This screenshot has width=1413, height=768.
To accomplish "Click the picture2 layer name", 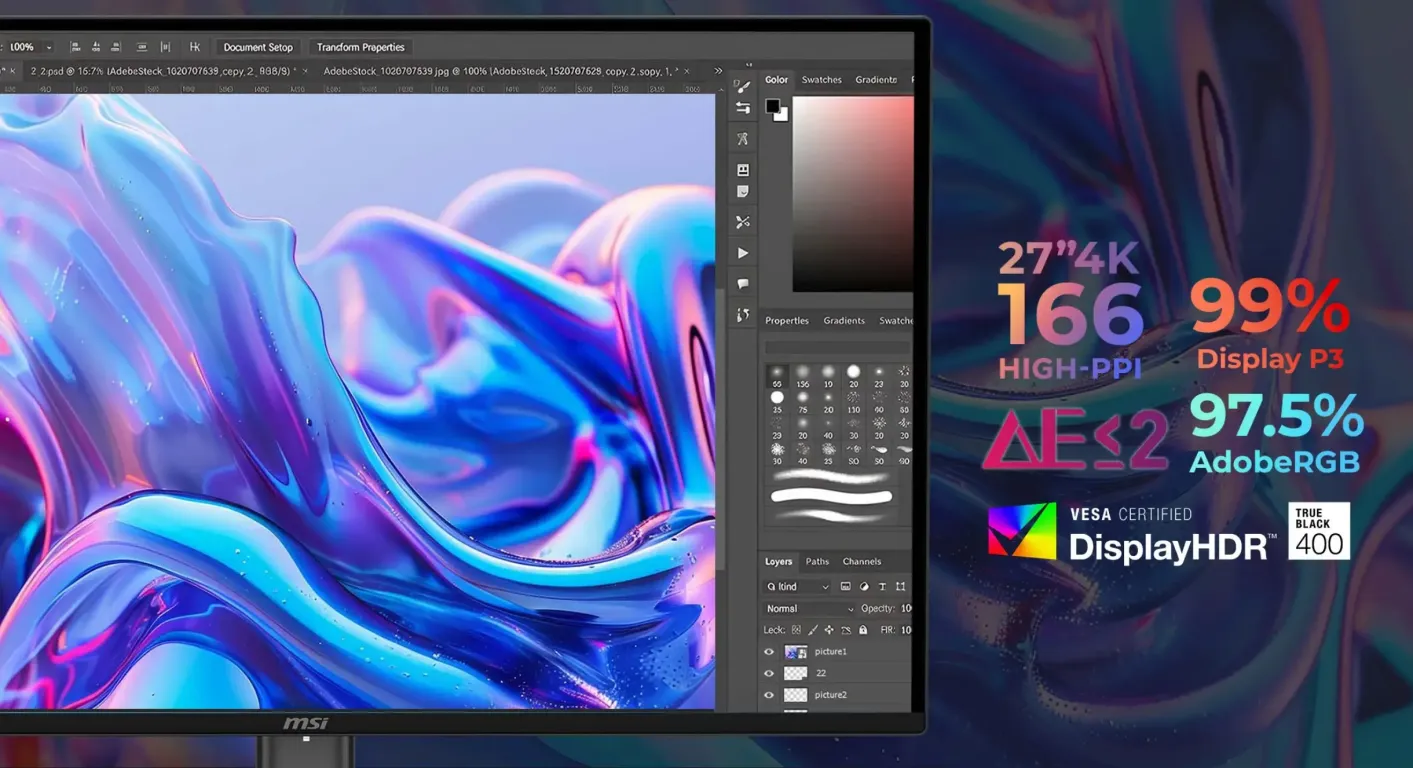I will click(x=831, y=695).
